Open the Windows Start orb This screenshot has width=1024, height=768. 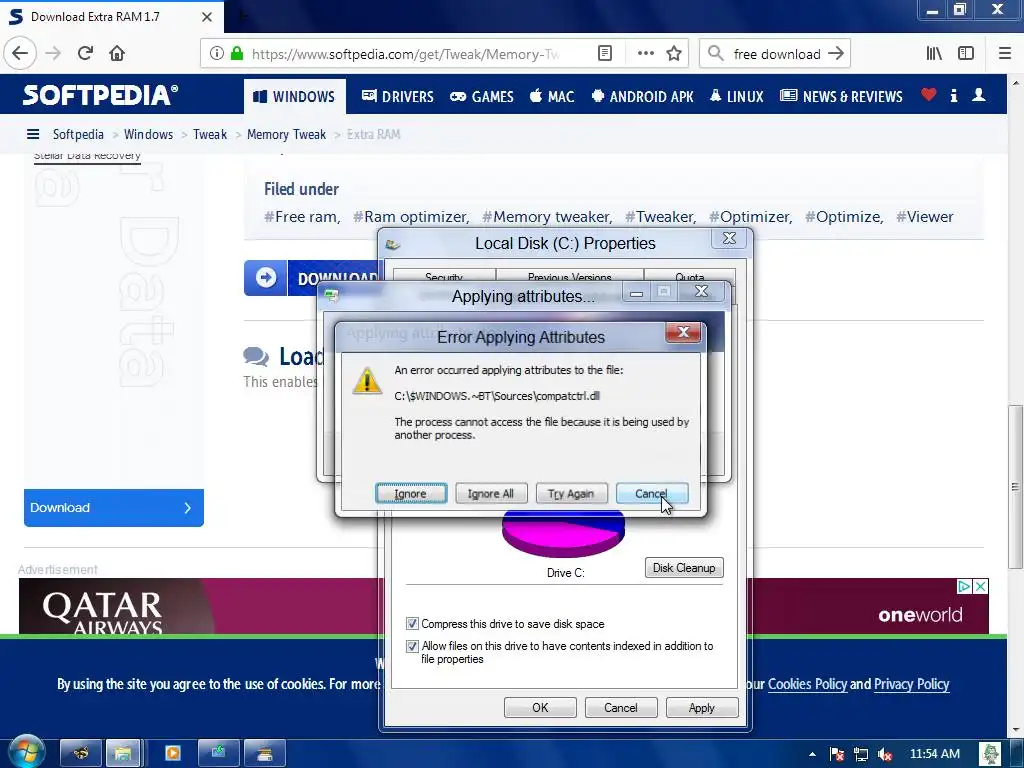coord(26,752)
